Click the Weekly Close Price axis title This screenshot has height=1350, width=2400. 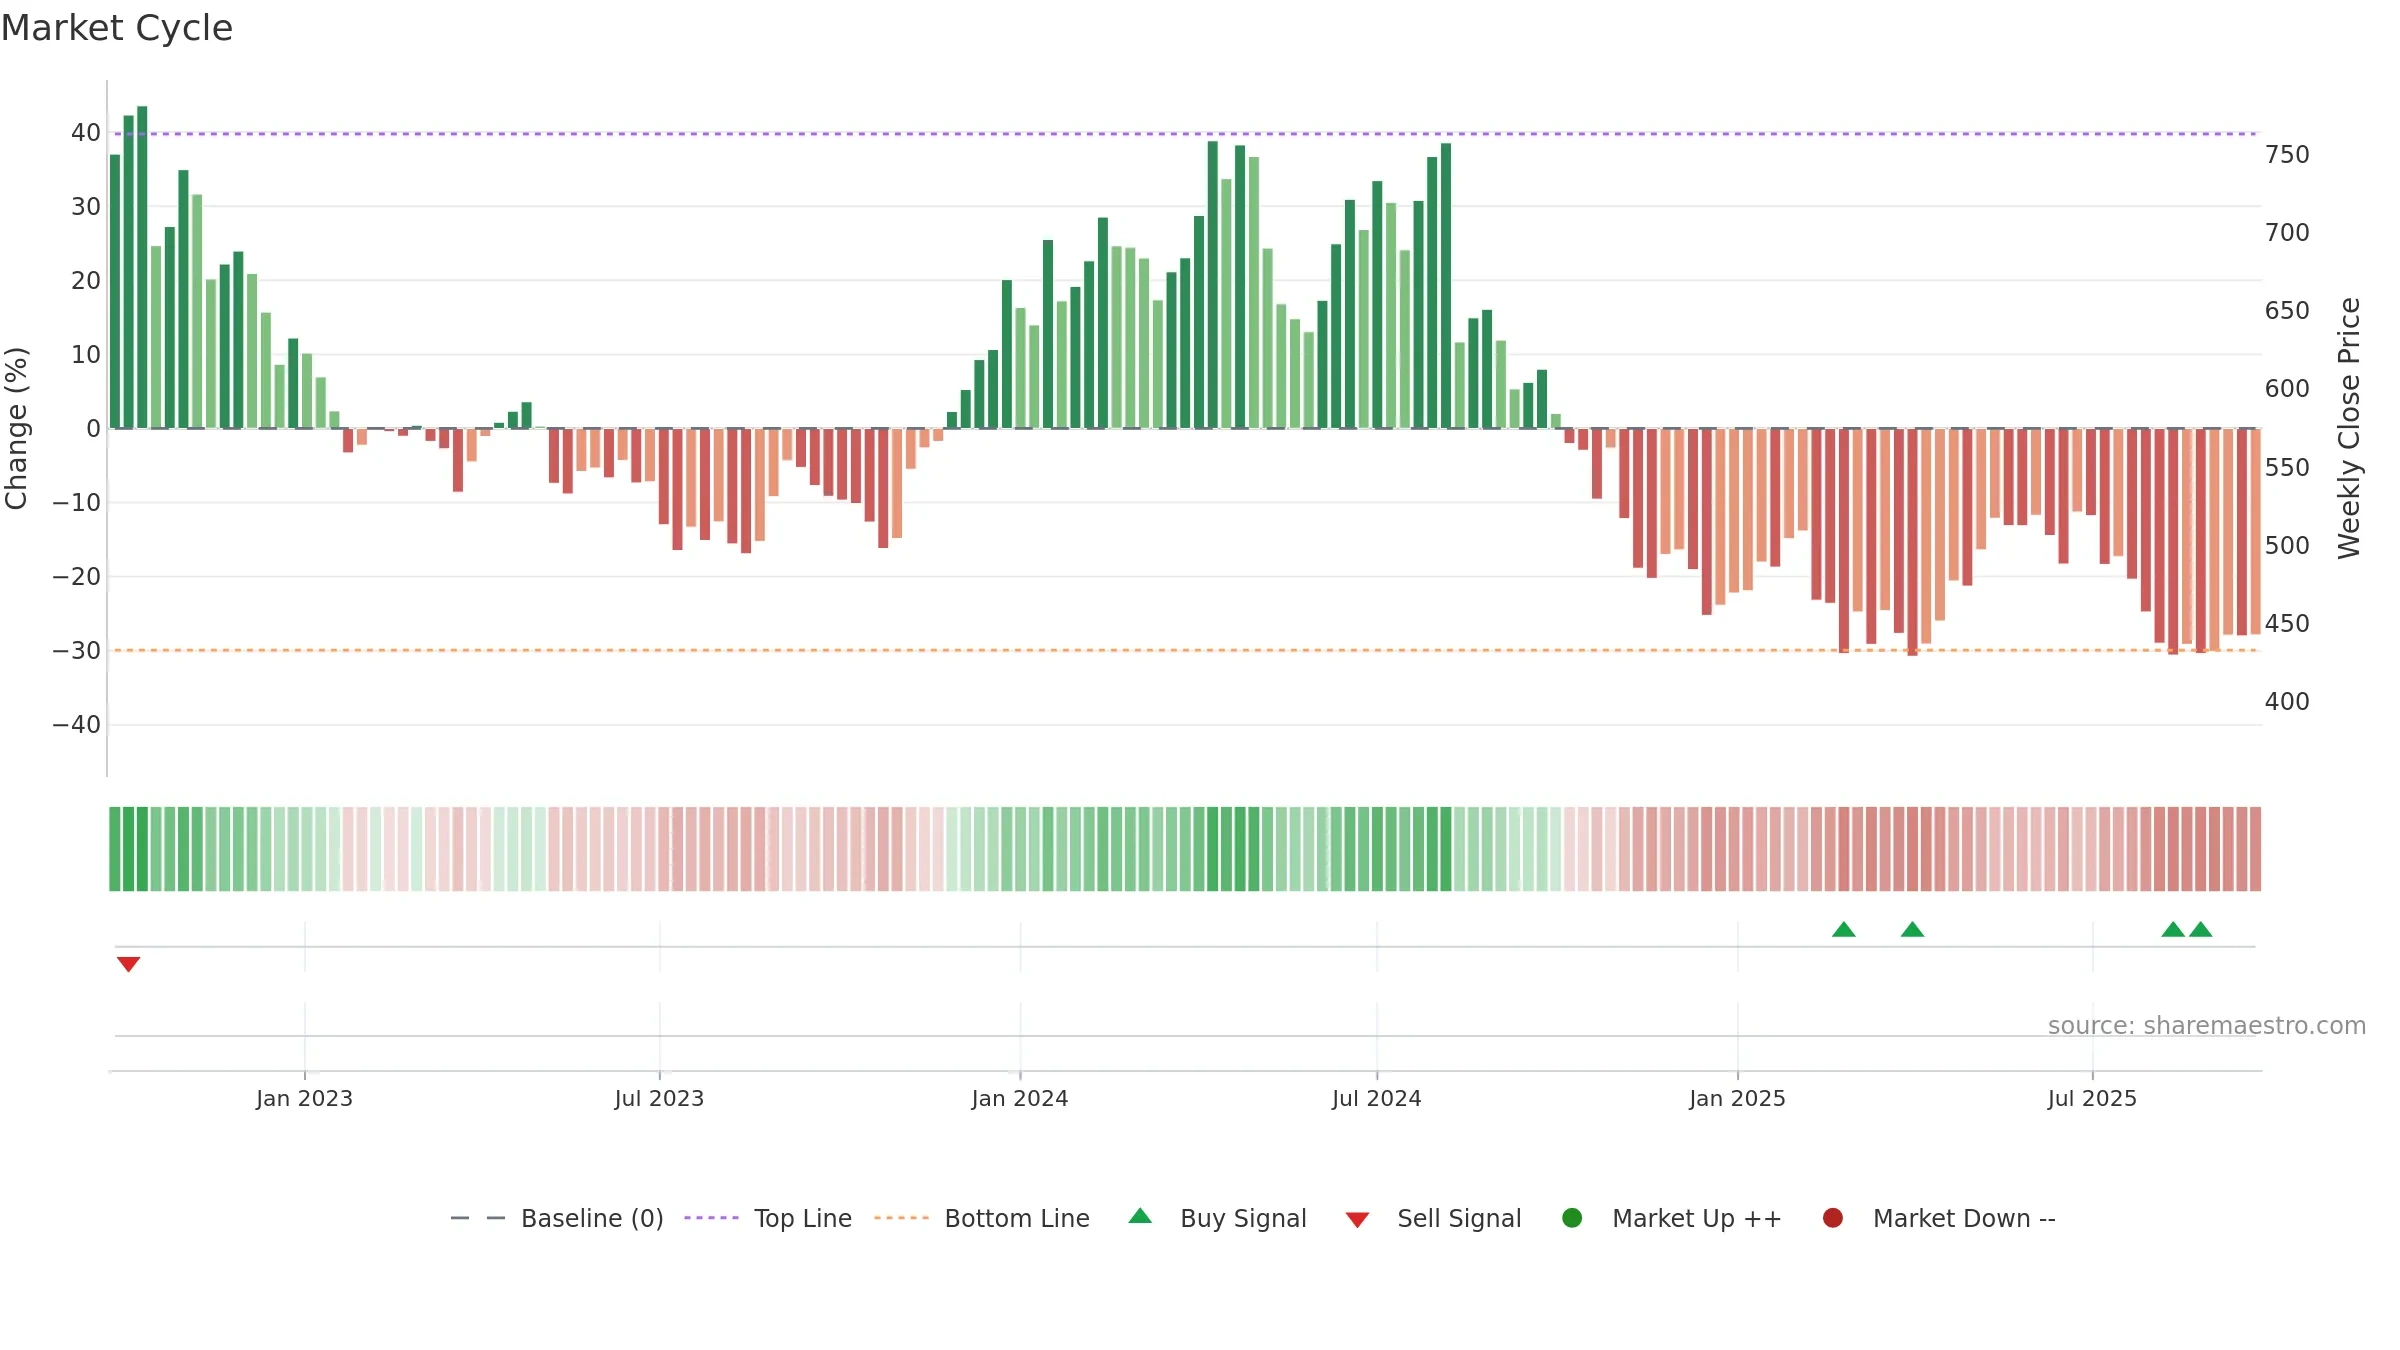coord(2349,428)
